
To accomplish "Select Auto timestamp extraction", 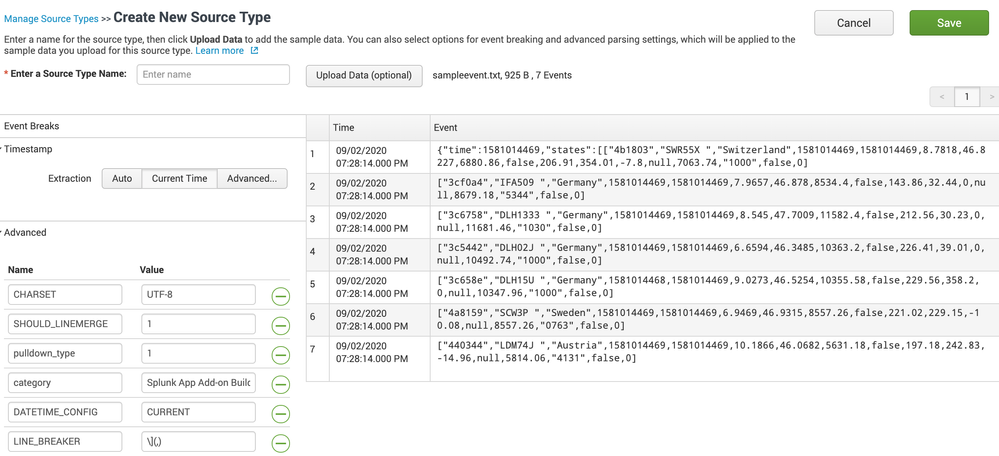I will pos(121,179).
